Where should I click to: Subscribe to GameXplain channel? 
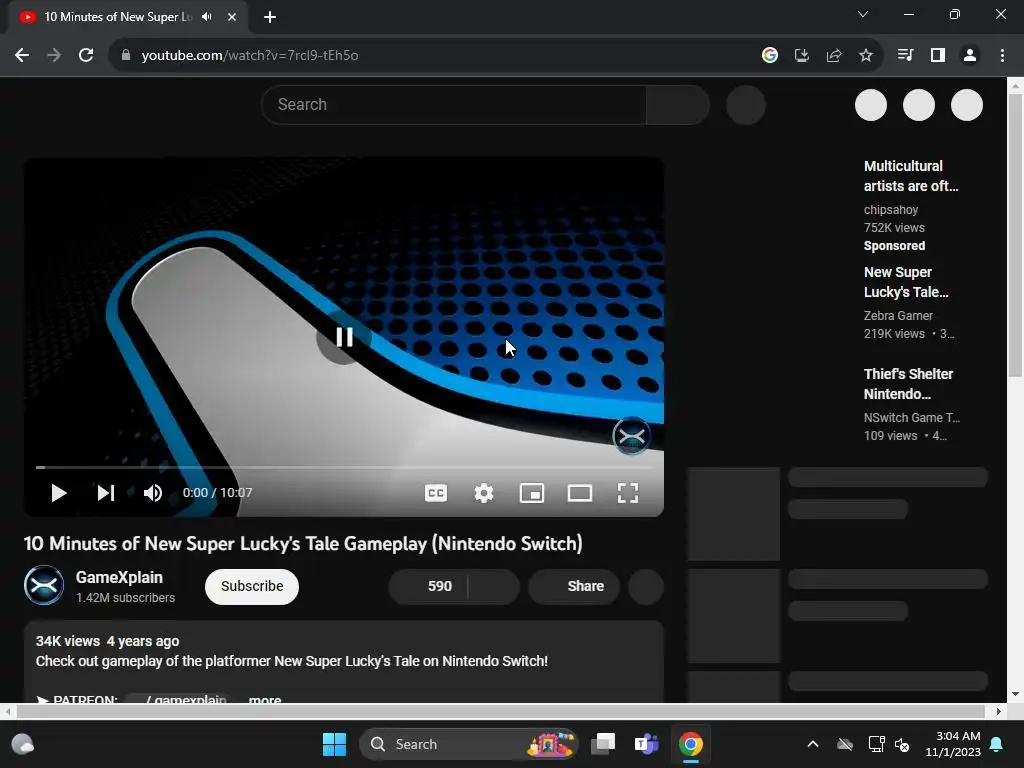tap(252, 586)
